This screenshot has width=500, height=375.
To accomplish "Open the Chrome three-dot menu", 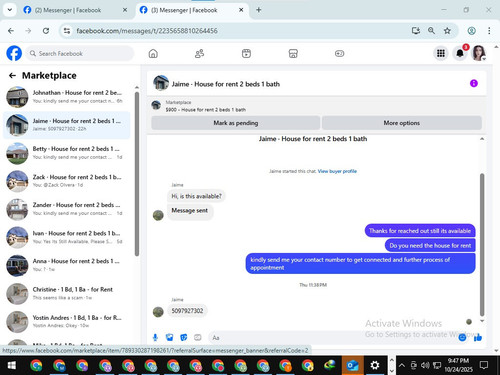I will [x=489, y=31].
